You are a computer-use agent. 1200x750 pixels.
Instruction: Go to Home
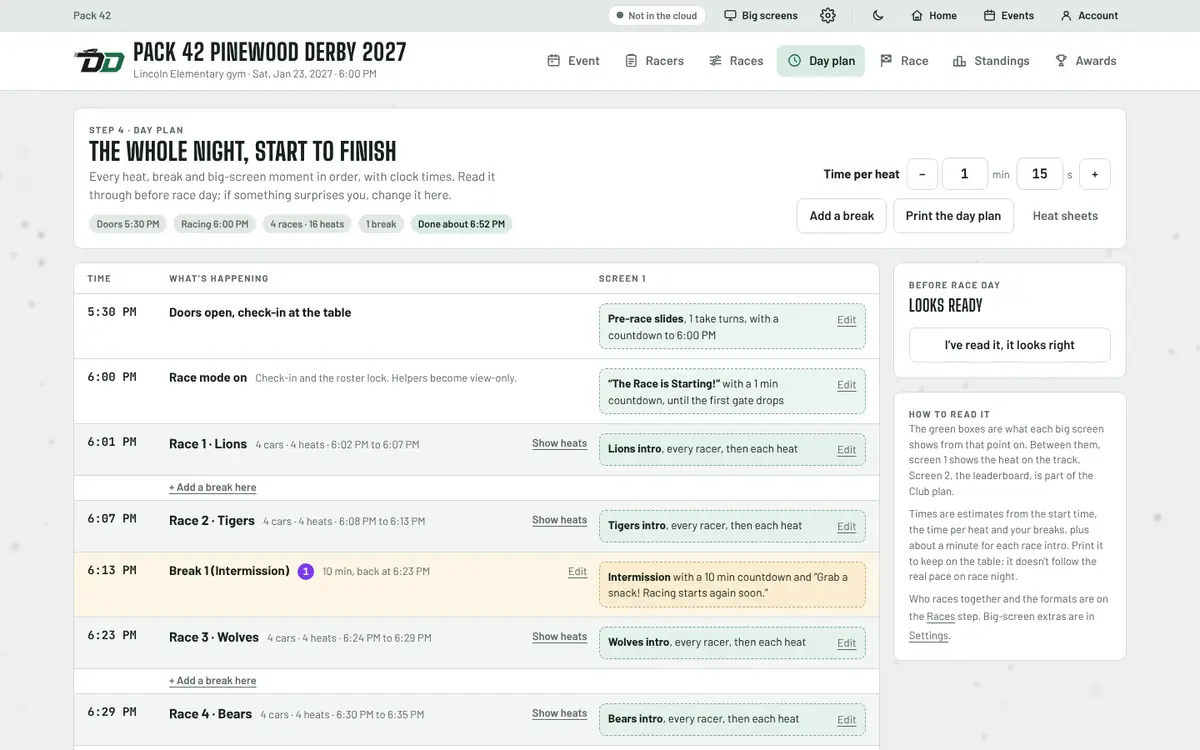tap(934, 16)
